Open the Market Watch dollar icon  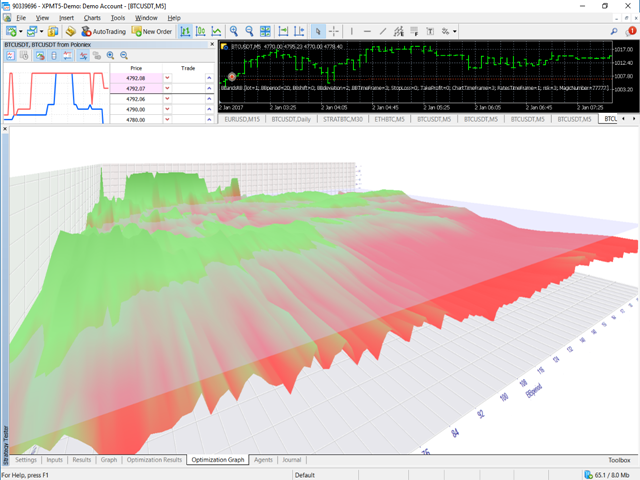pos(53,31)
